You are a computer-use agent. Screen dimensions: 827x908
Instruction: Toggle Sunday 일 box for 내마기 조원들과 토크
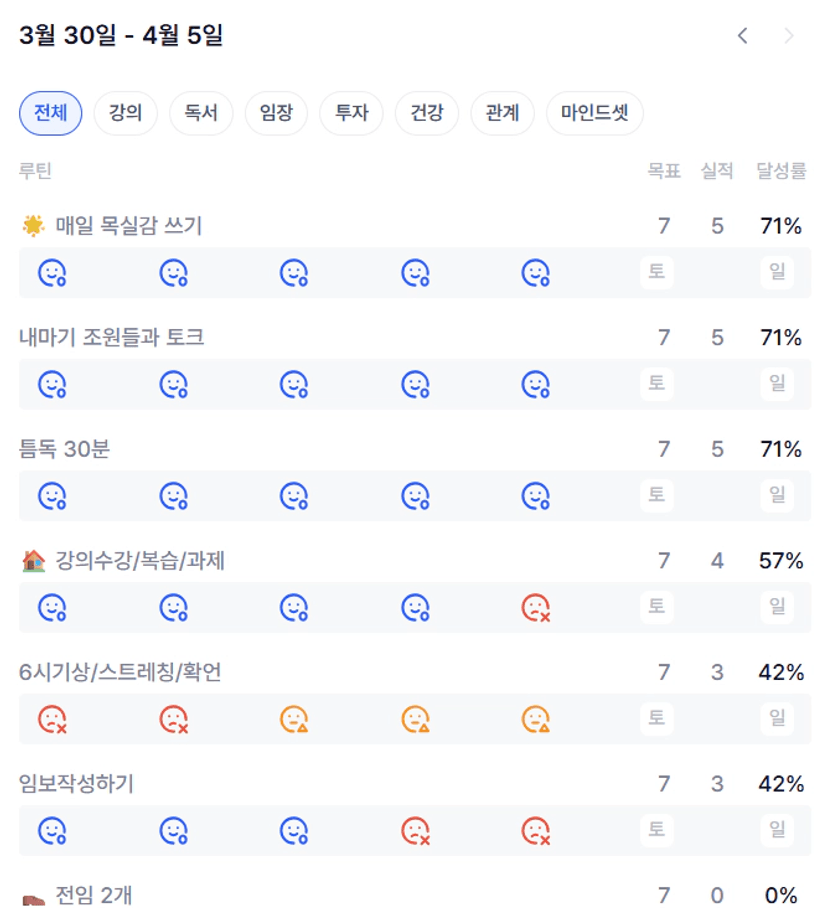777,383
